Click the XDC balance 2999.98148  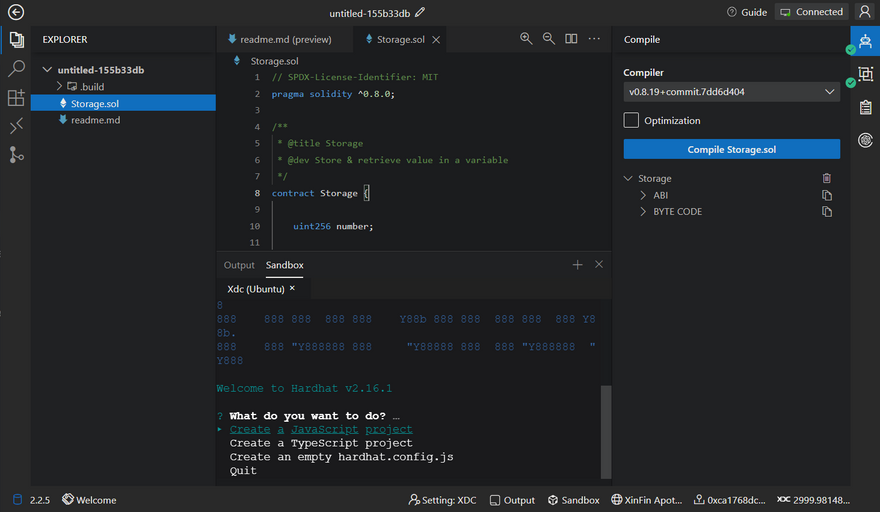[814, 500]
